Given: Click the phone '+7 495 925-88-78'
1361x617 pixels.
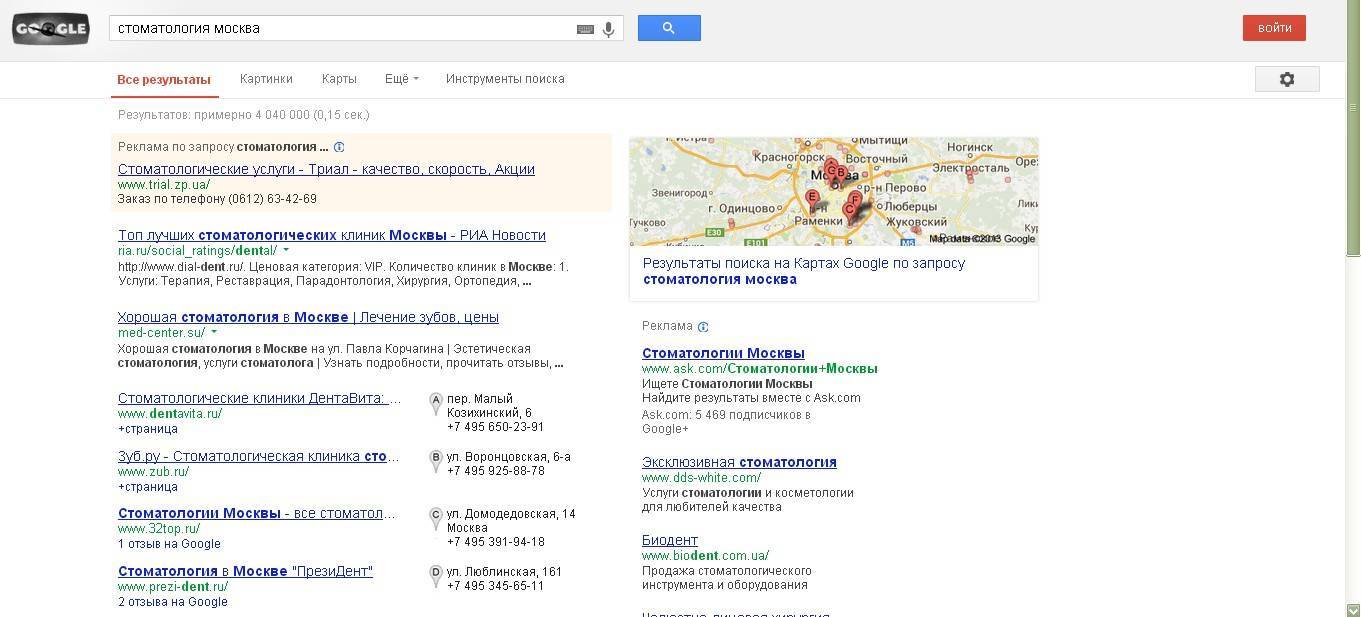Looking at the screenshot, I should (495, 471).
